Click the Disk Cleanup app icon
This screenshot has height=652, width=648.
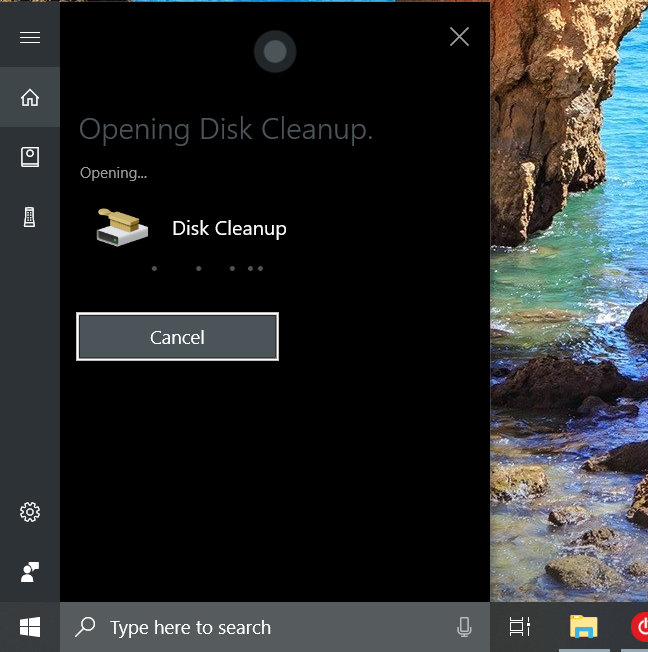point(122,227)
